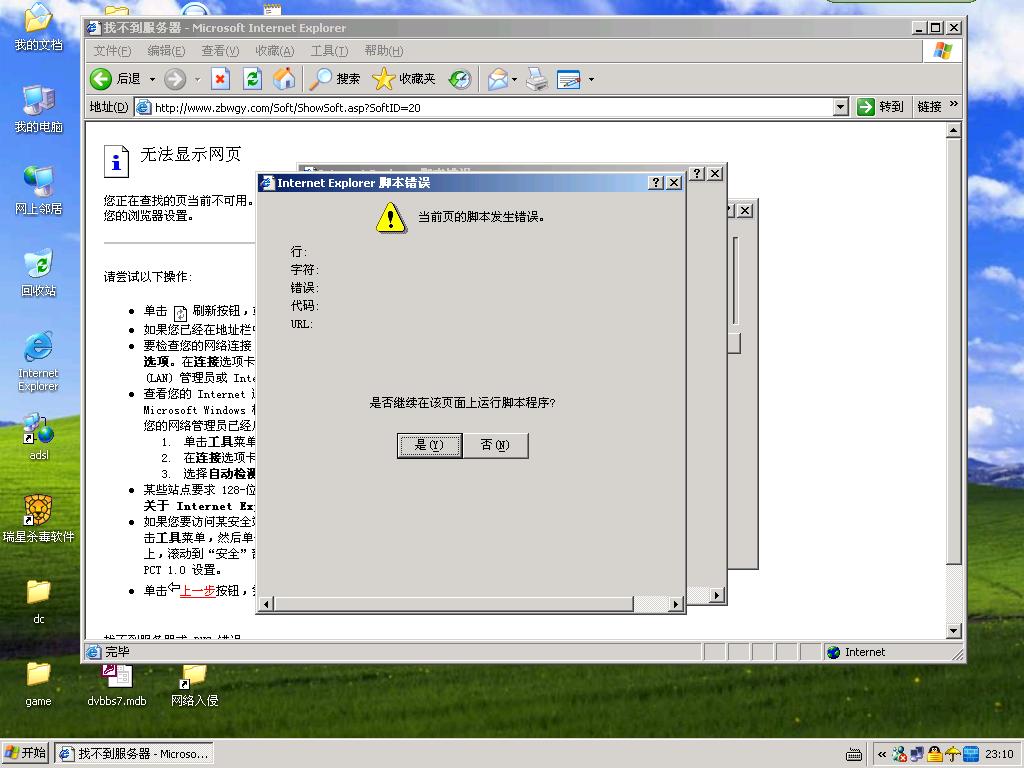Viewport: 1024px width, 768px height.
Task: Open the 工具(T) menu
Action: 329,51
